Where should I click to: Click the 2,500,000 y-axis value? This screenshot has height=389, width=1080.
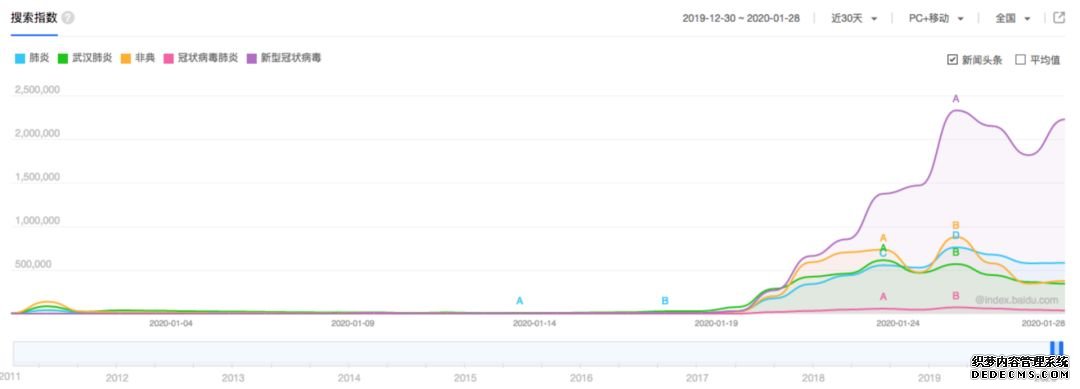click(x=37, y=90)
